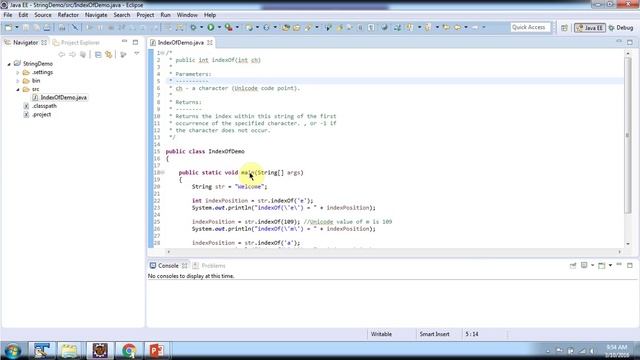The width and height of the screenshot is (640, 360).
Task: Open the Window menu
Action: click(187, 15)
